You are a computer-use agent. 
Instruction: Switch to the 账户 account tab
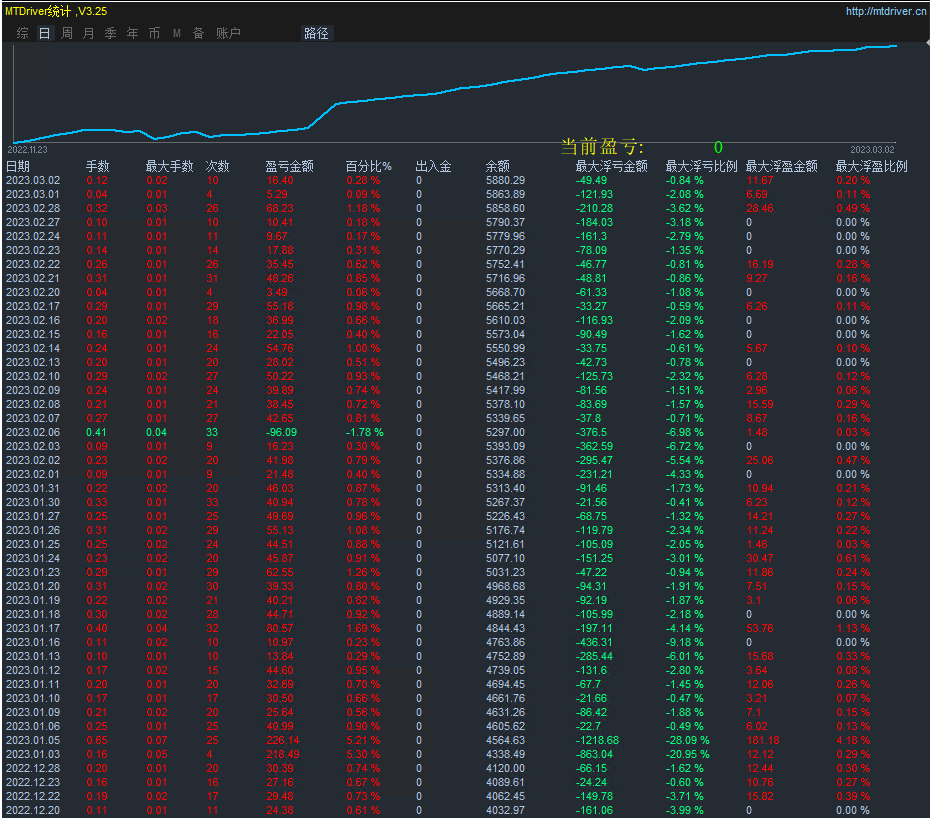tap(228, 33)
